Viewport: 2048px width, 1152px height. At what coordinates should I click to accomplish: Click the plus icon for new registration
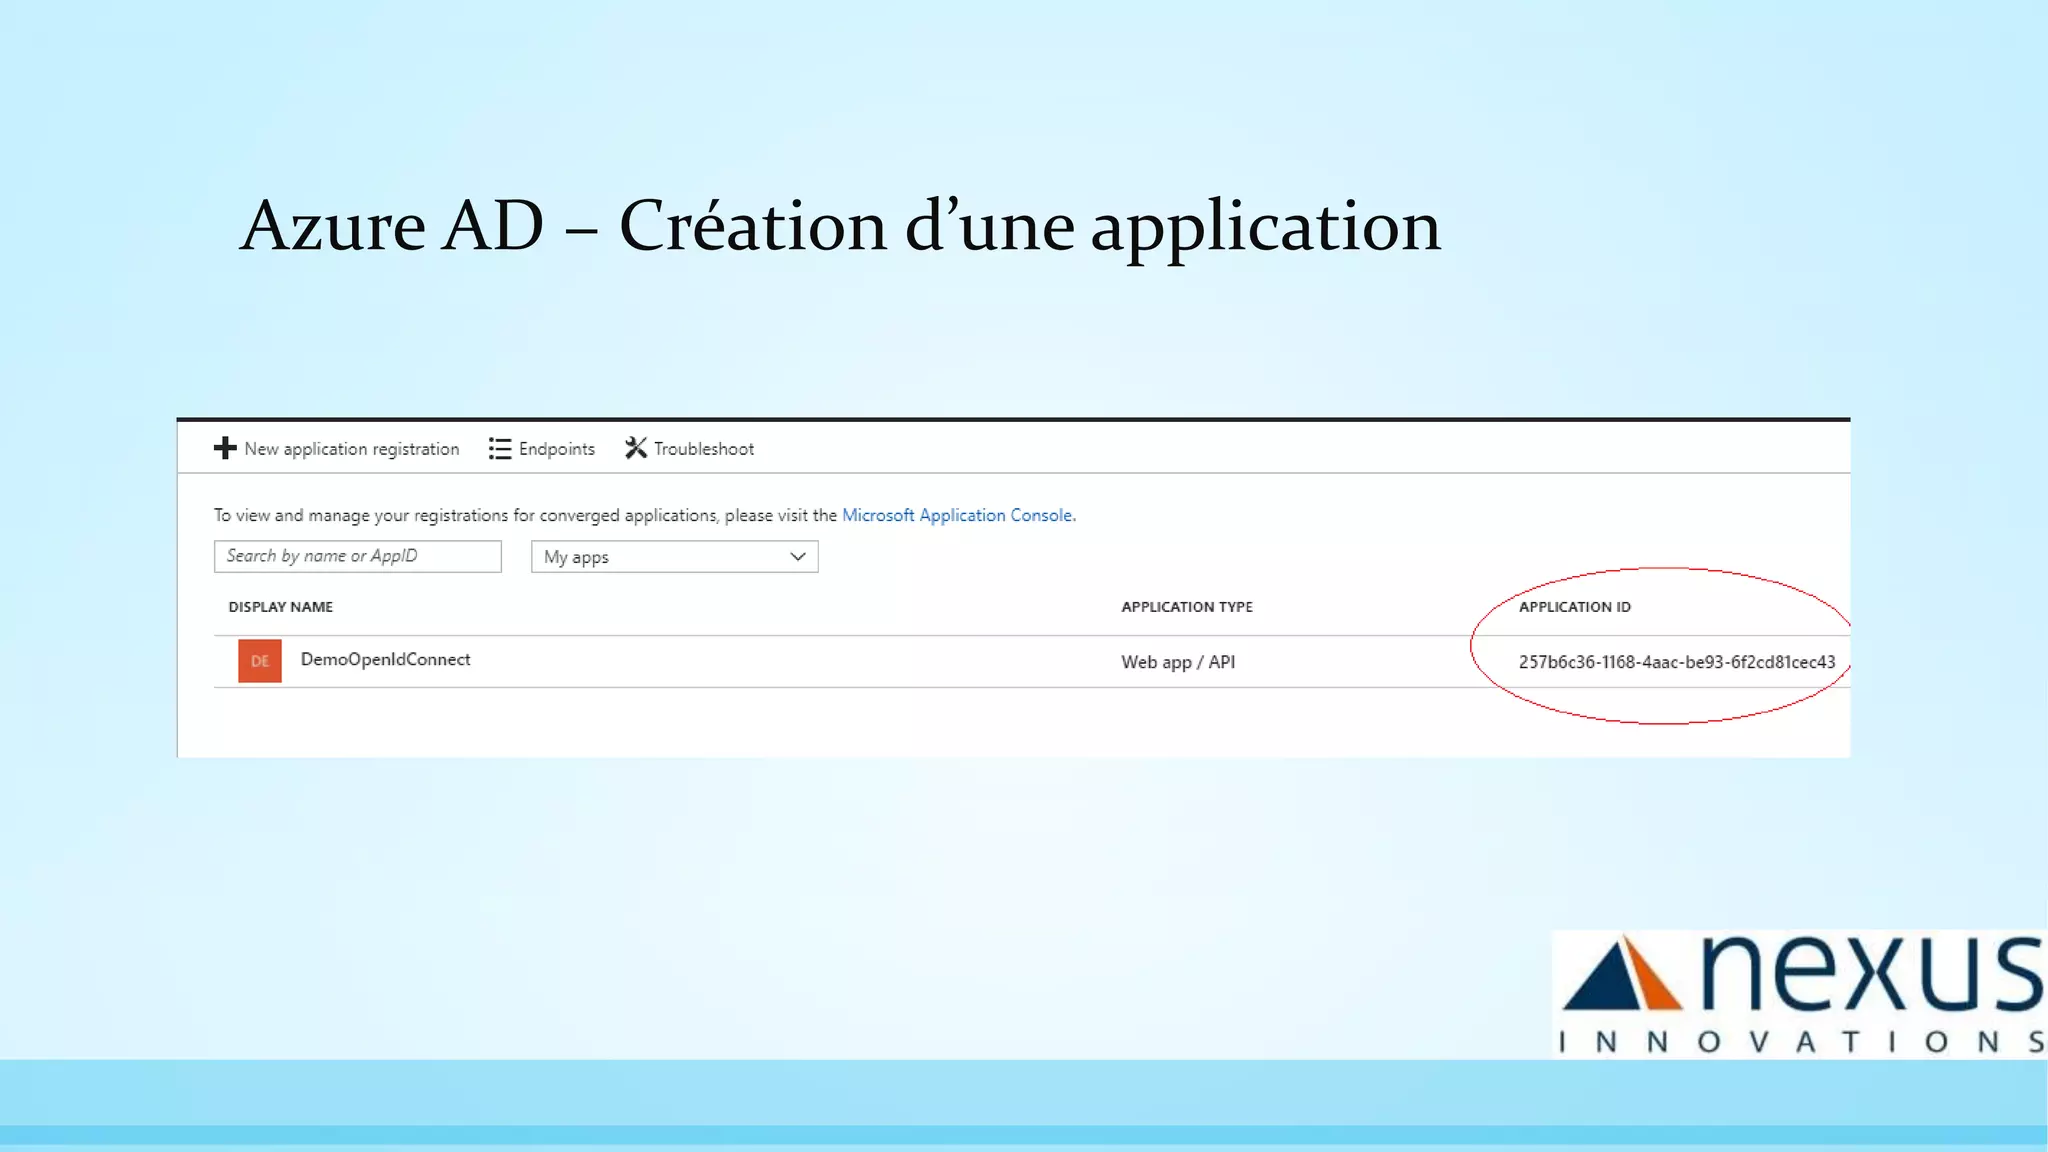click(225, 448)
